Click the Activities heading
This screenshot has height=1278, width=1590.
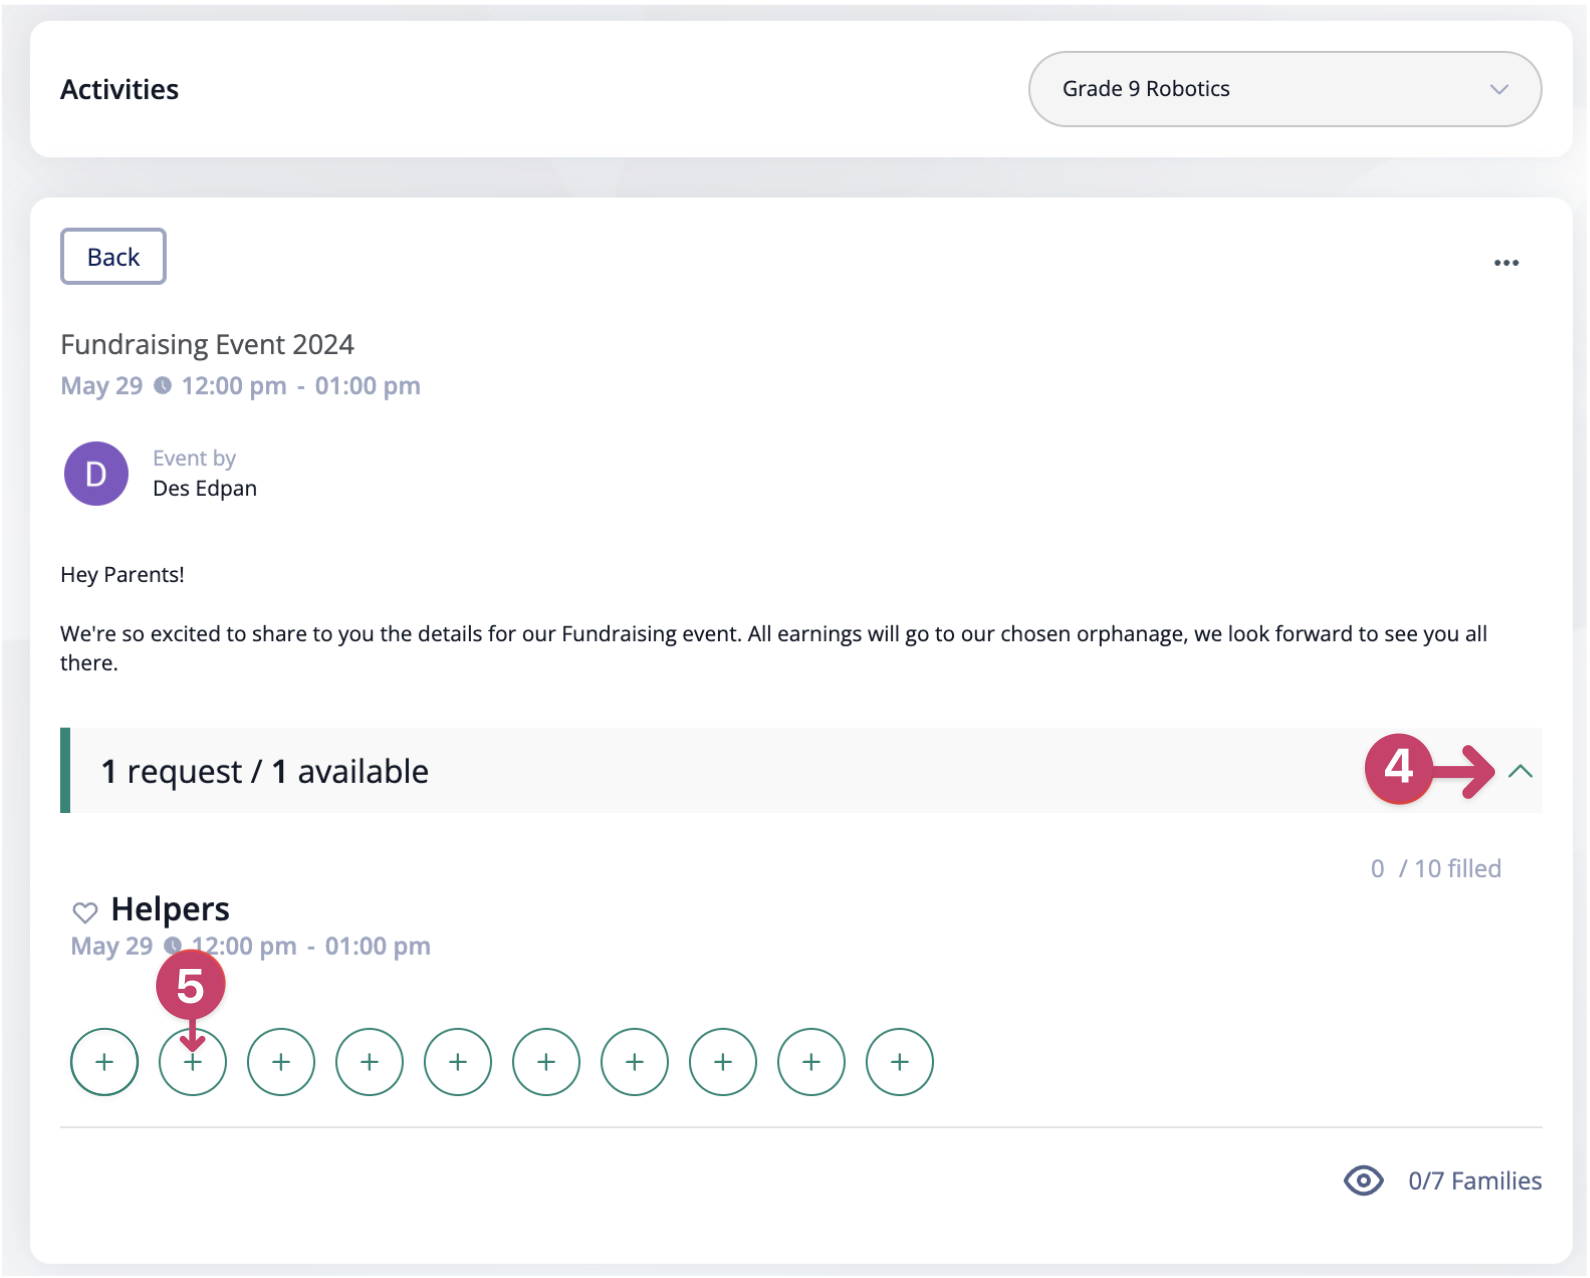tap(119, 90)
